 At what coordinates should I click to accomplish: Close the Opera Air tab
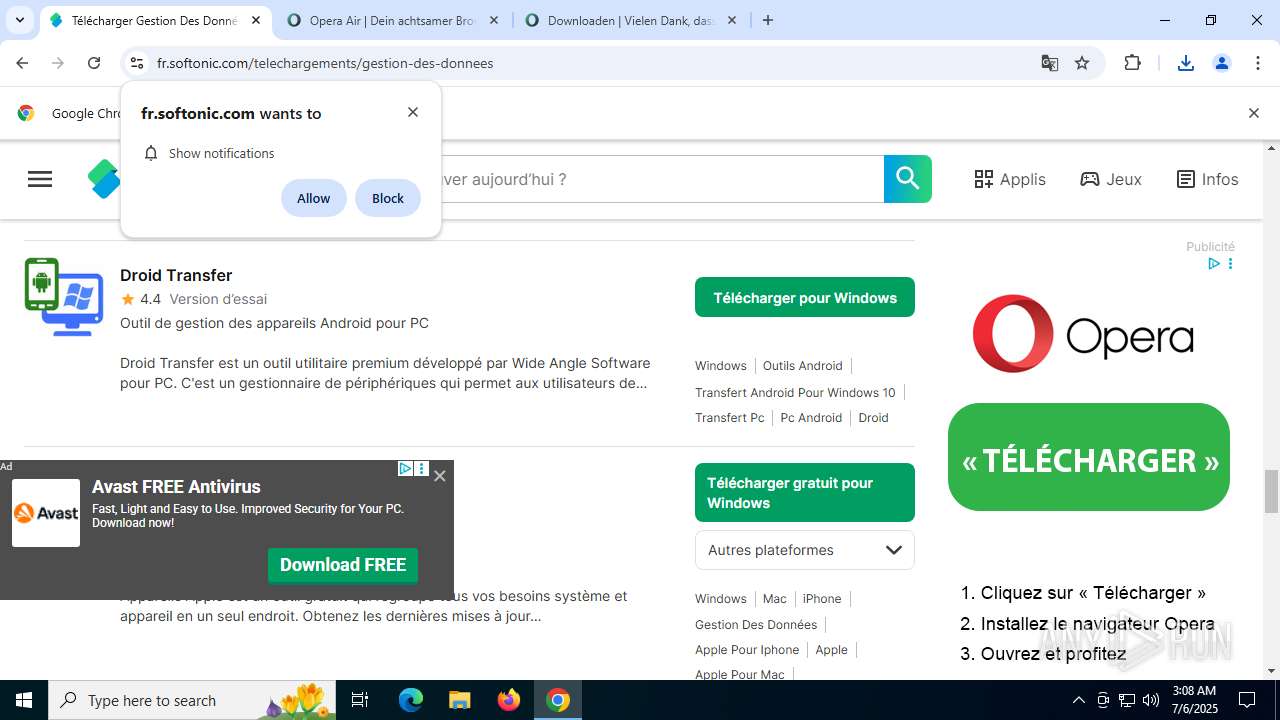pyautogui.click(x=494, y=20)
